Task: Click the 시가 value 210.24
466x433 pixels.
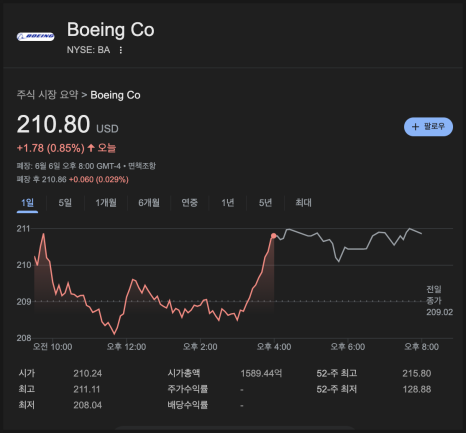Action: [88, 373]
